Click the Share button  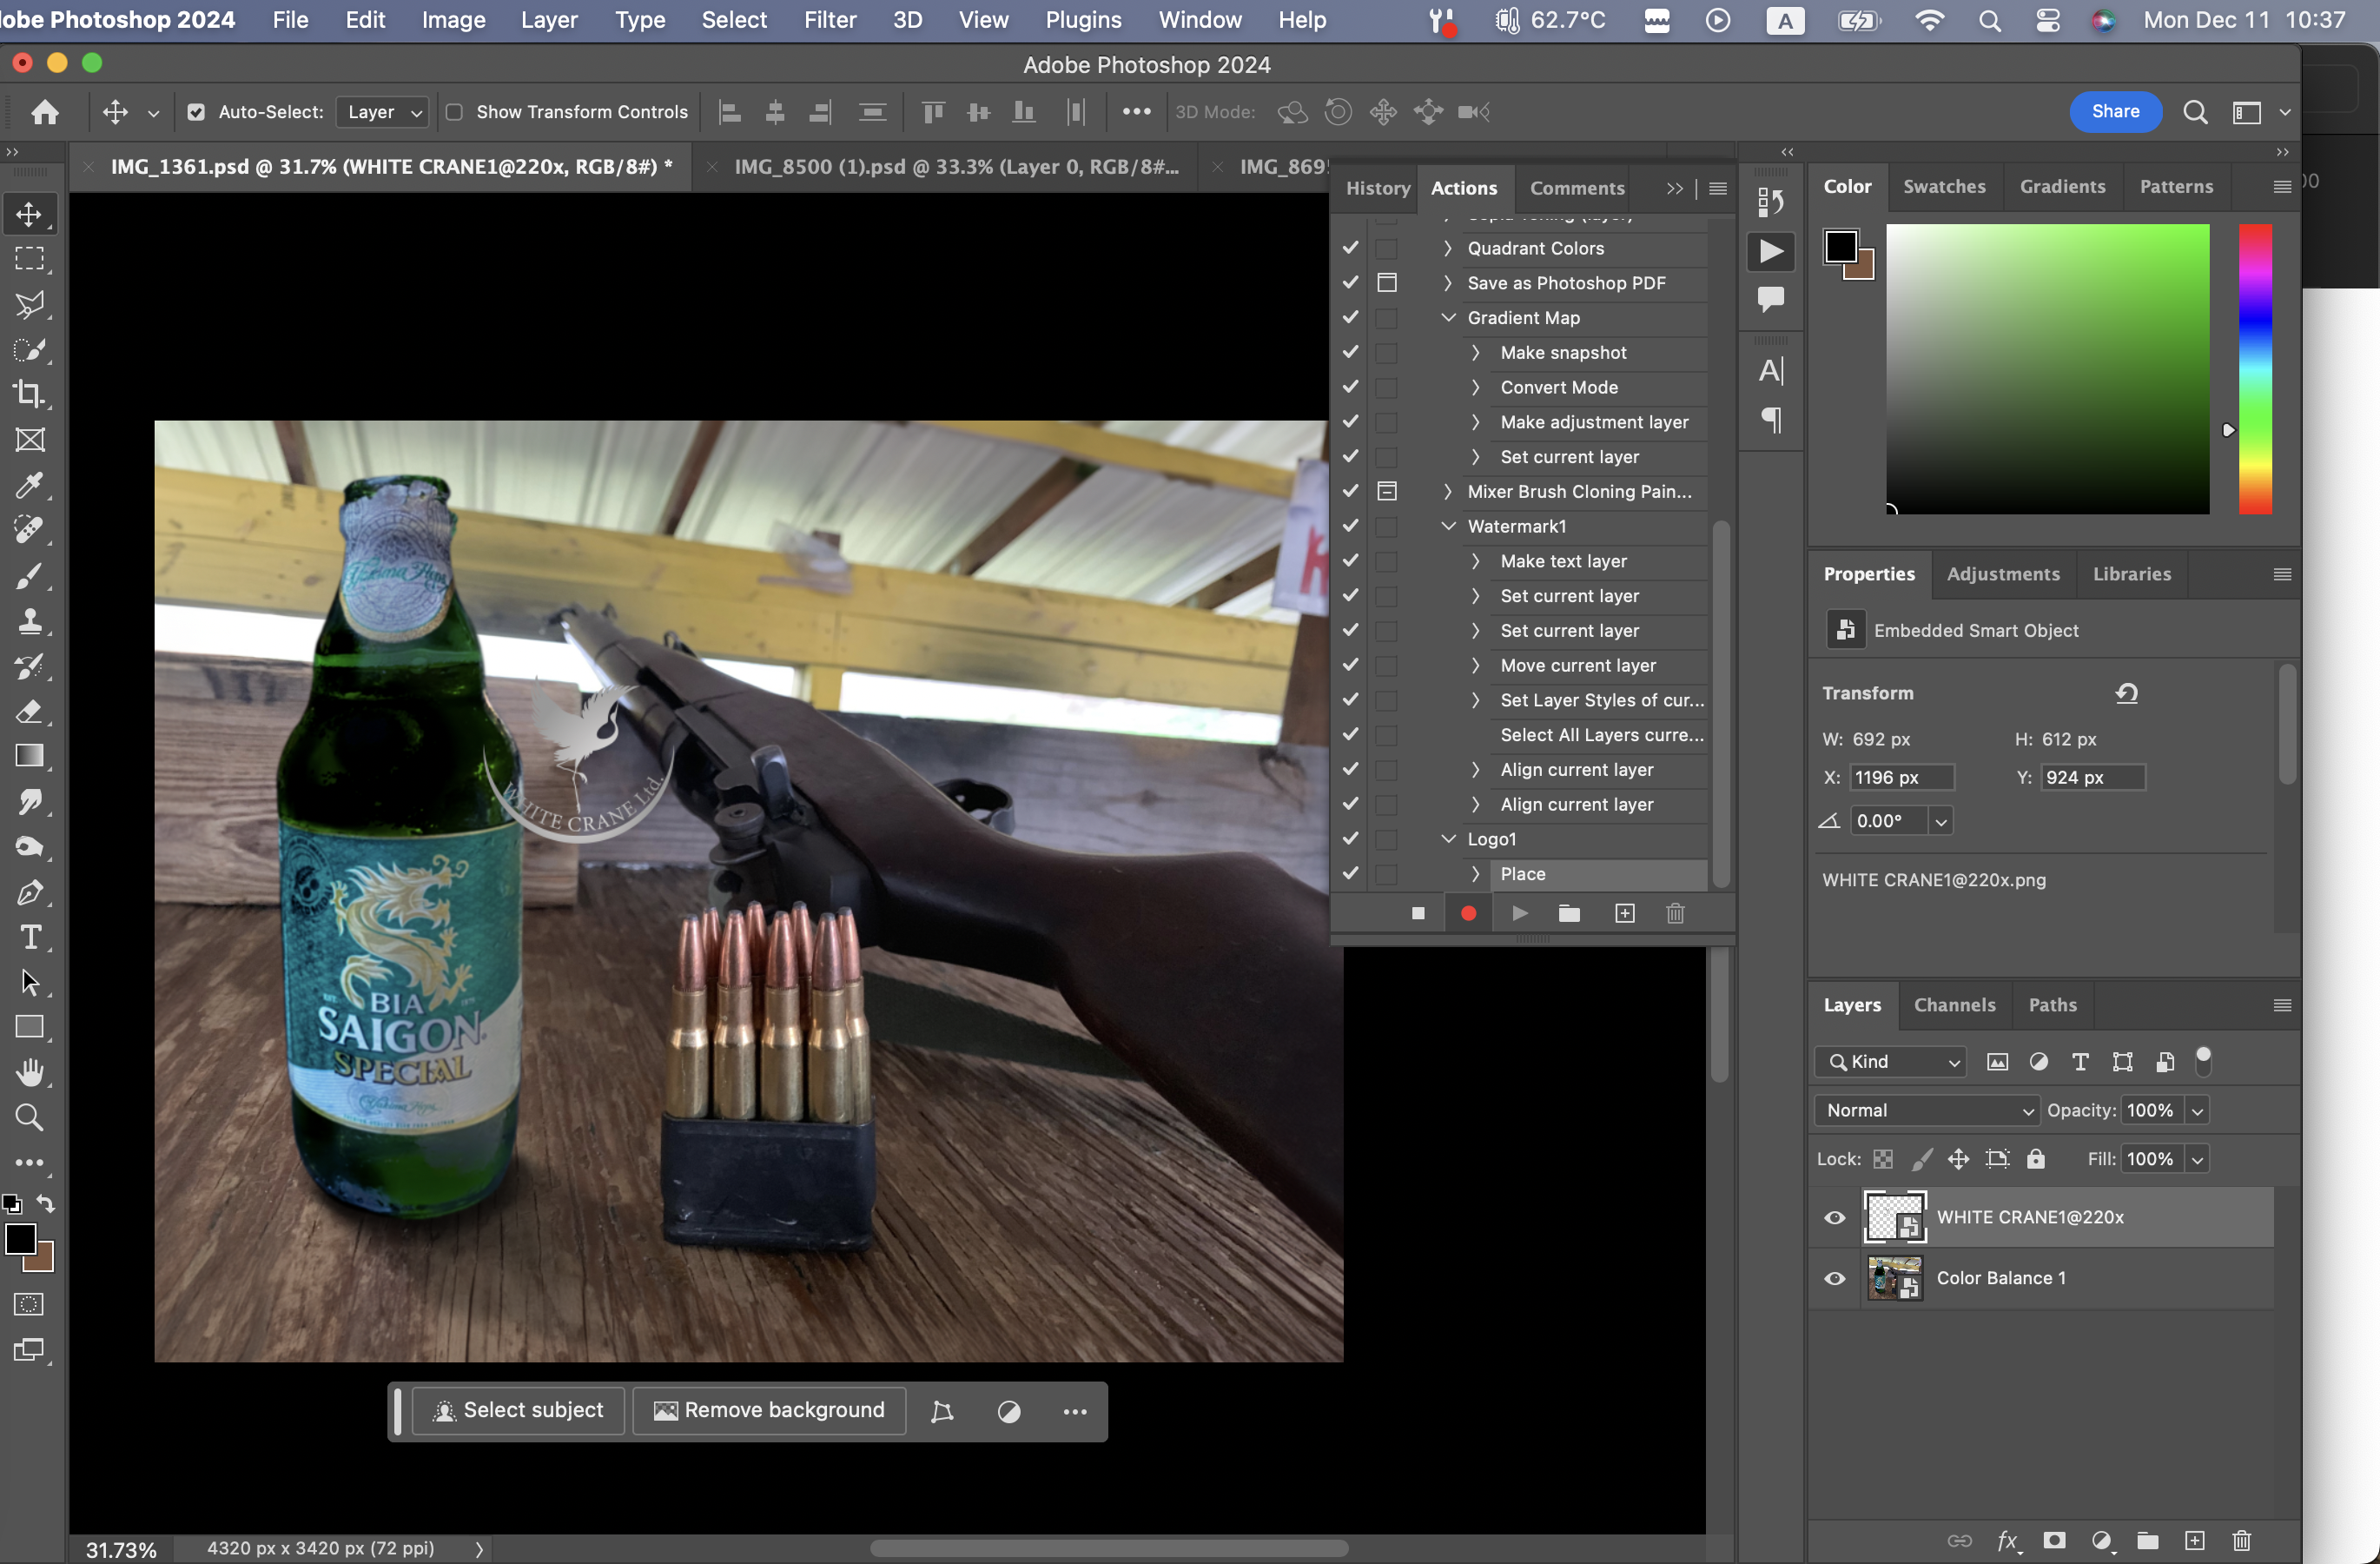[x=2115, y=112]
